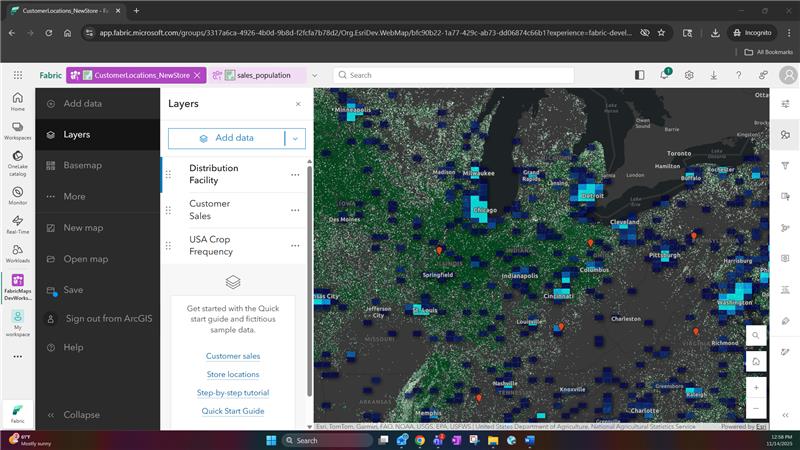Click the header download icon
Screen dimensions: 800x450
[x=714, y=75]
